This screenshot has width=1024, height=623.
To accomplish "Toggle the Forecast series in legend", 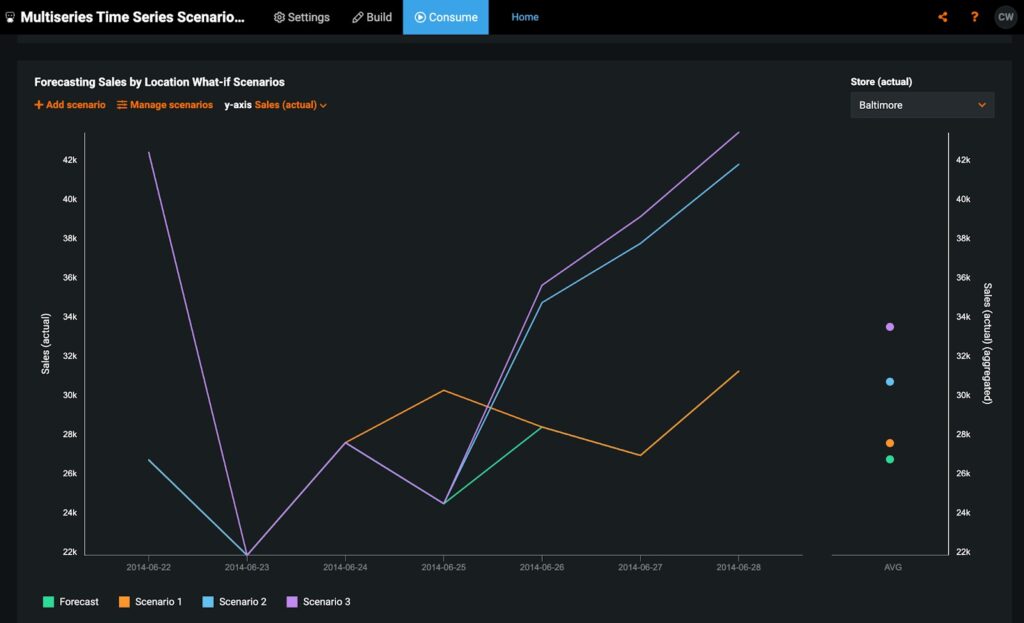I will [71, 601].
